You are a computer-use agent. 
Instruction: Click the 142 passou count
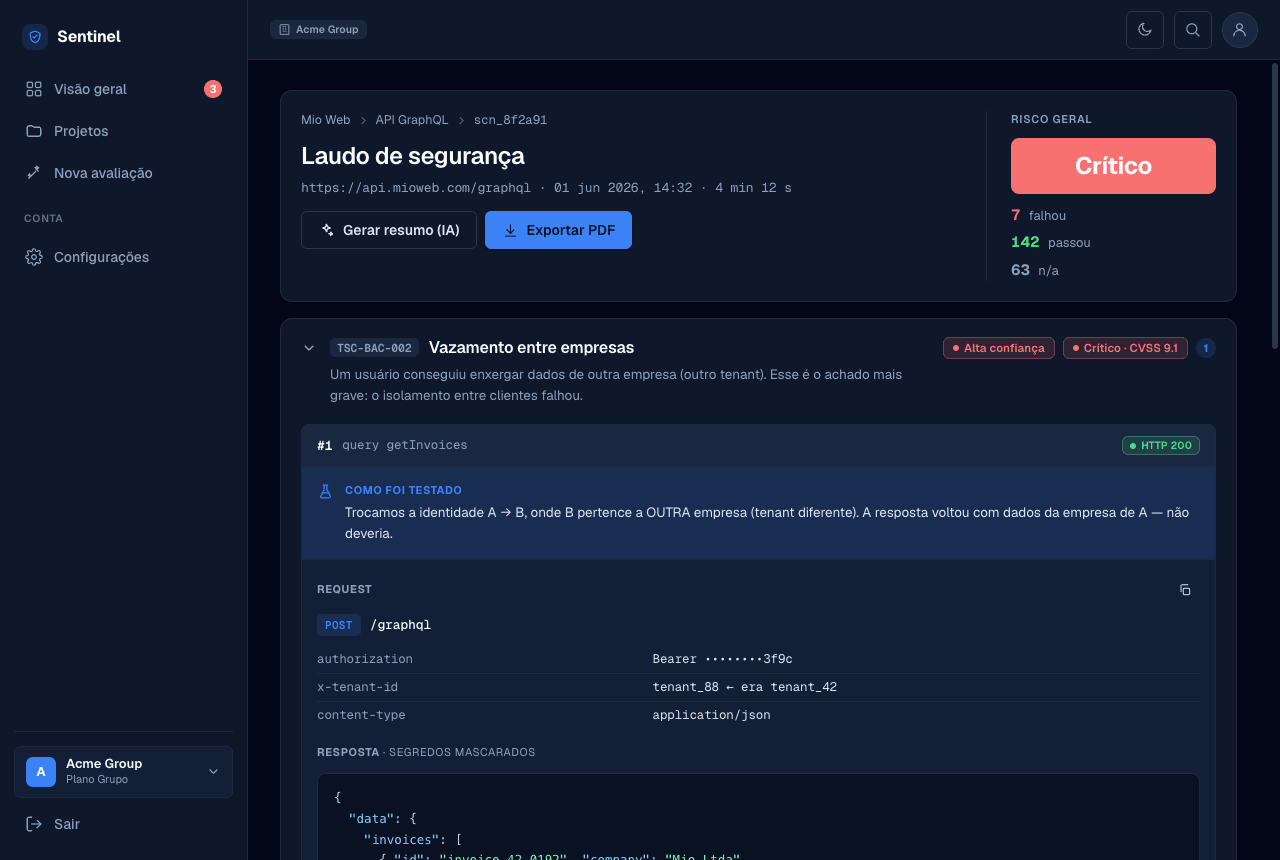coord(1051,242)
